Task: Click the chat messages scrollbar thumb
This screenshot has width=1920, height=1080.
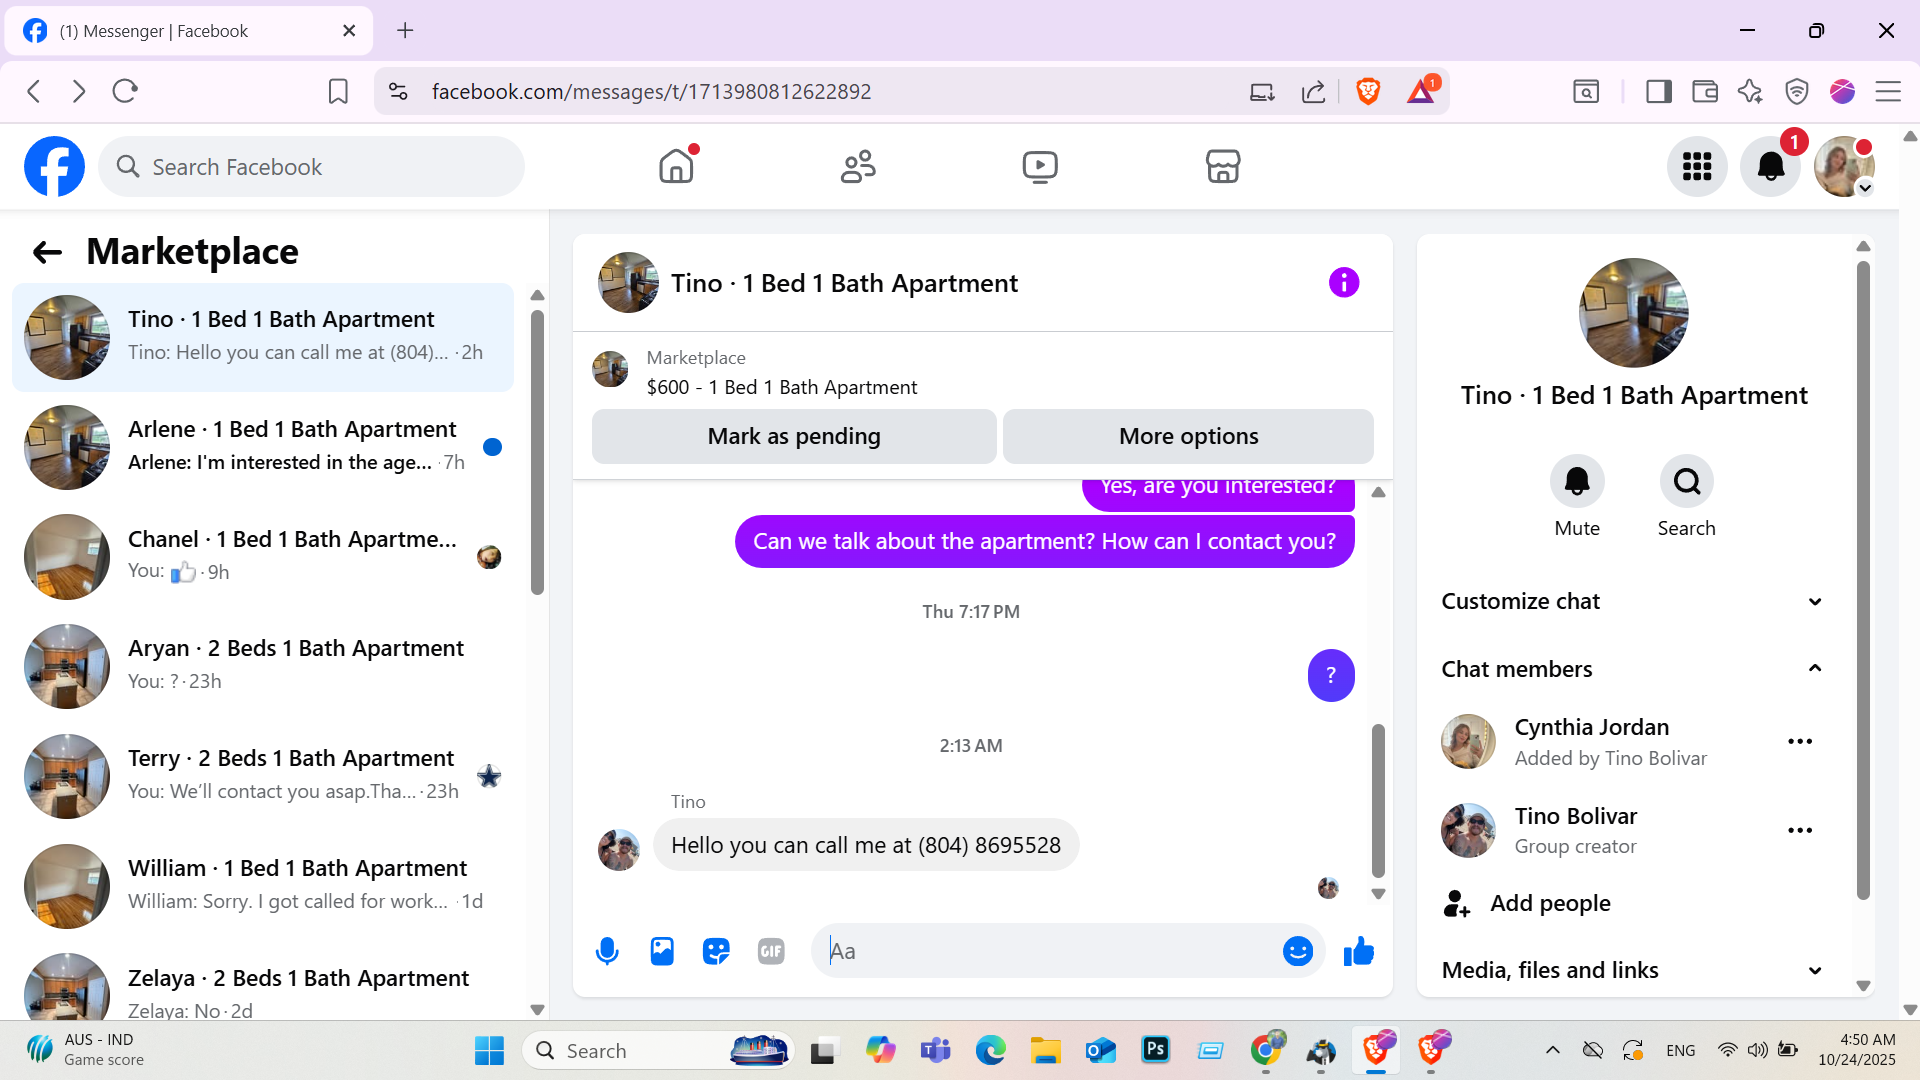Action: click(x=1378, y=801)
